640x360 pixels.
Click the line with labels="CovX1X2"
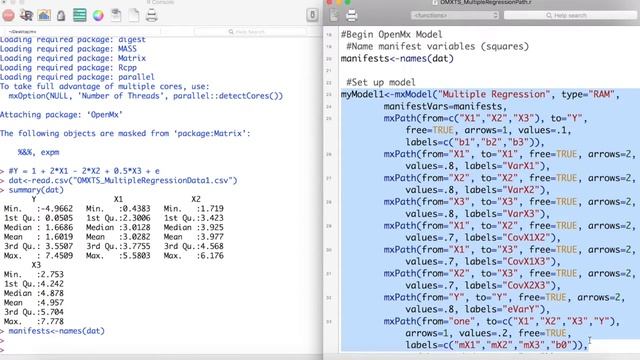click(483, 238)
